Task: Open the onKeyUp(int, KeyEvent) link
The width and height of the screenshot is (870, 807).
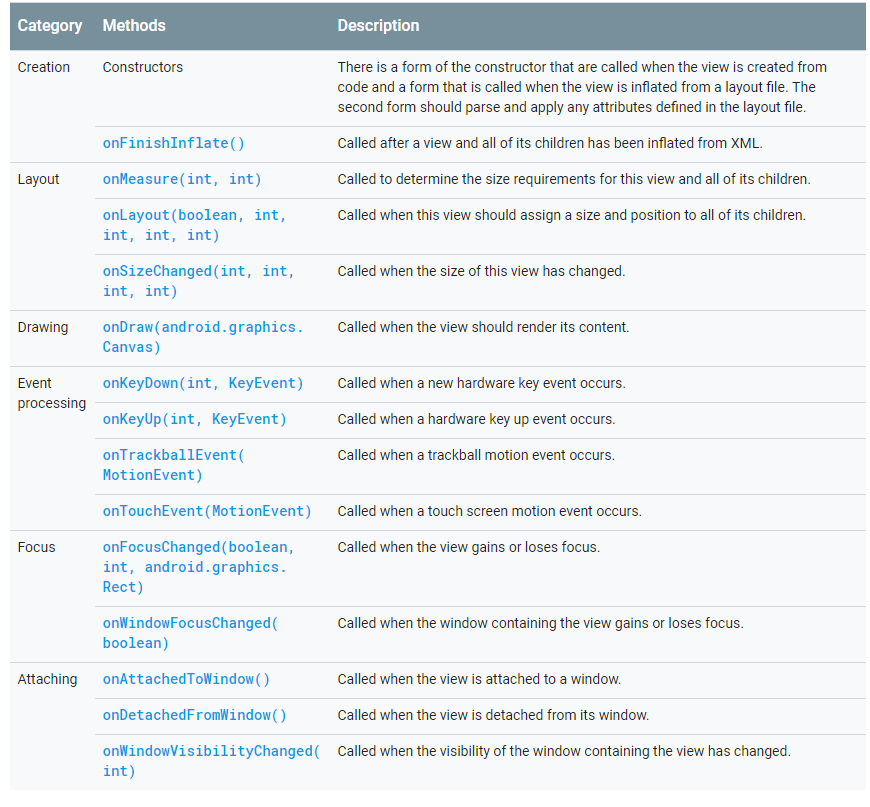Action: coord(194,419)
